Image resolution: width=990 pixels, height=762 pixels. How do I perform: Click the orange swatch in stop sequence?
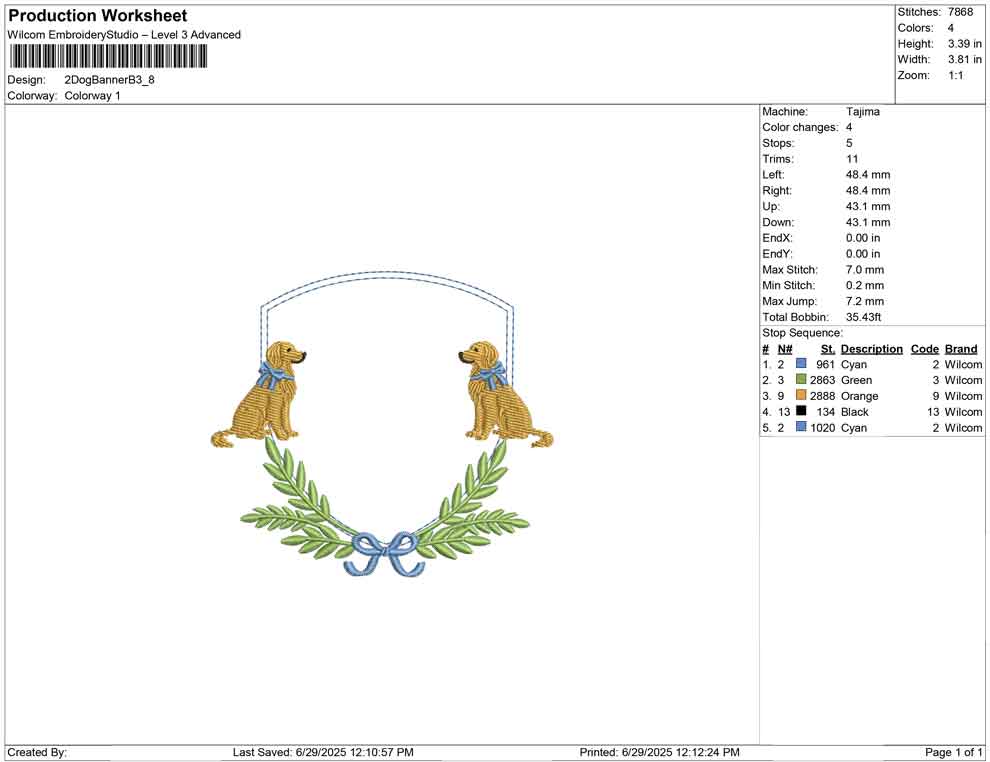(801, 395)
